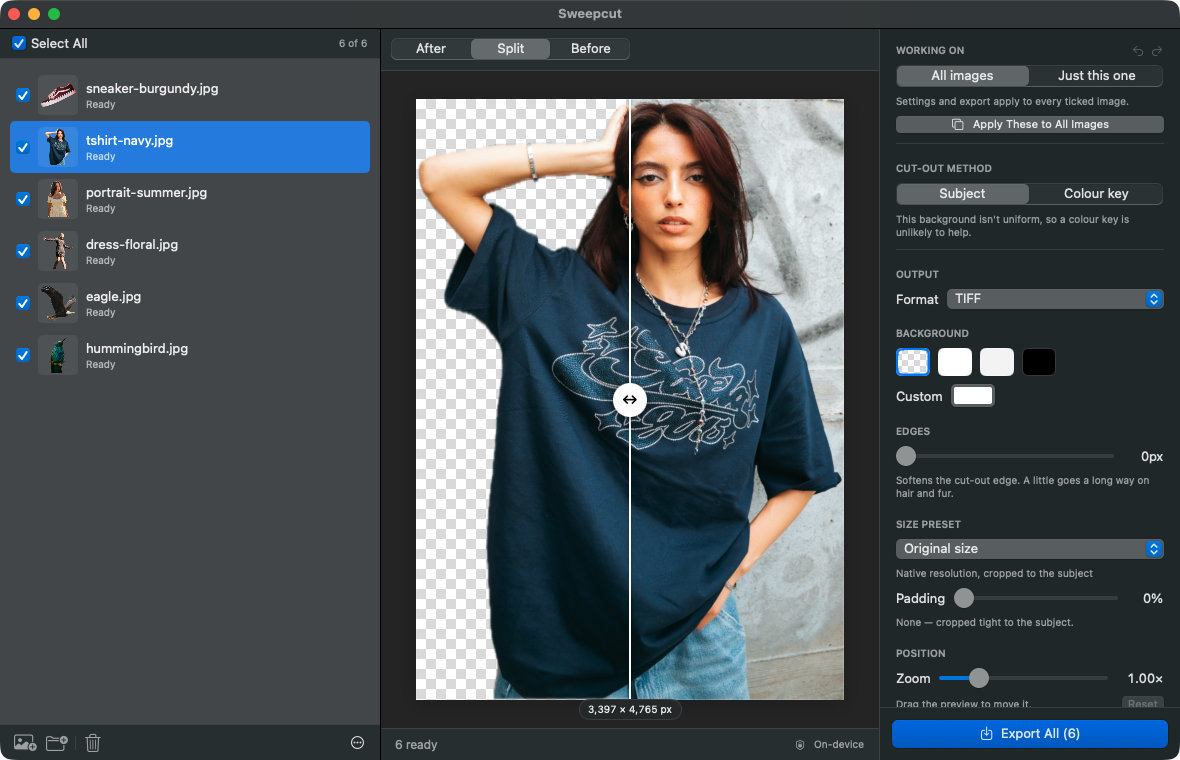Click the sneaker-burgundy.jpg file name
1180x760 pixels.
tap(152, 89)
